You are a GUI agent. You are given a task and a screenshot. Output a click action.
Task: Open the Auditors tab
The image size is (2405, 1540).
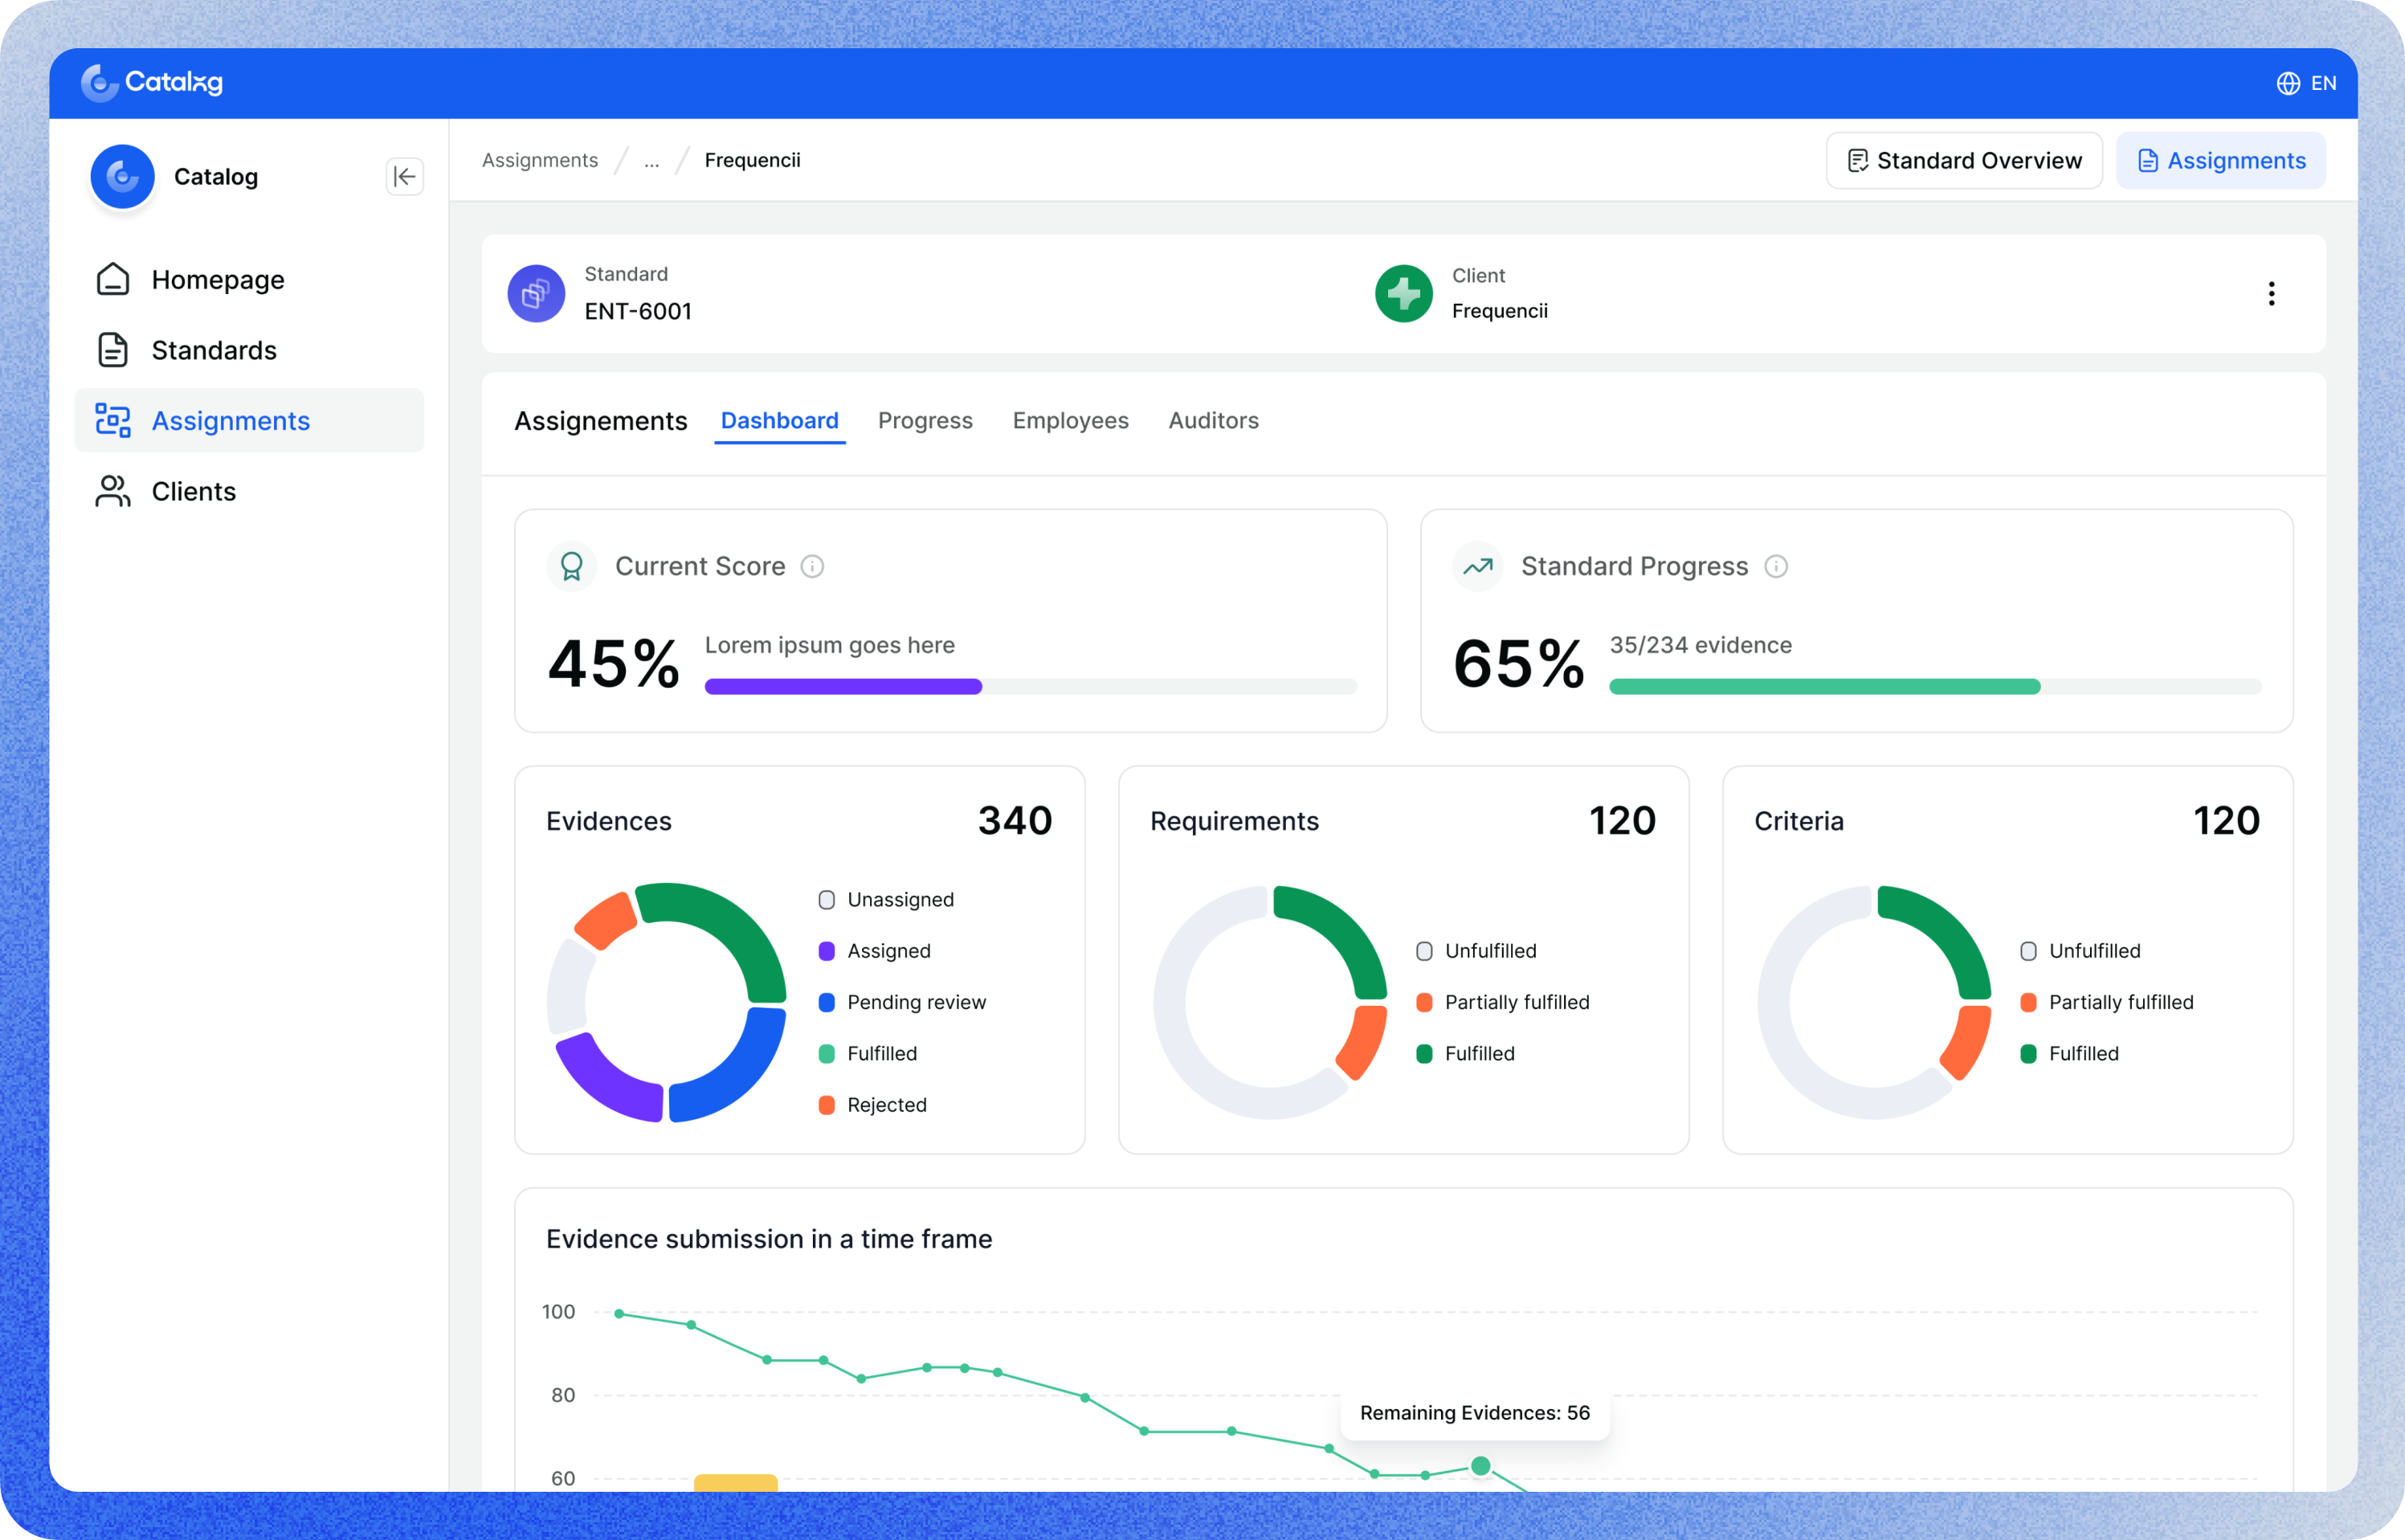1213,421
